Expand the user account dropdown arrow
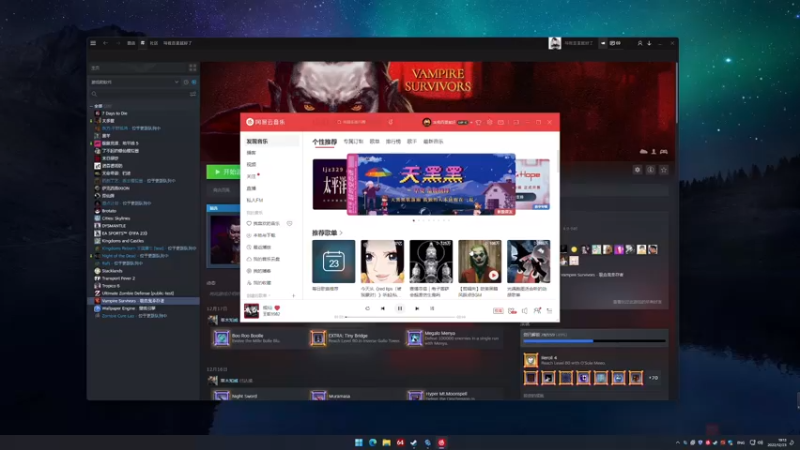Image resolution: width=800 pixels, height=450 pixels. pyautogui.click(x=471, y=122)
